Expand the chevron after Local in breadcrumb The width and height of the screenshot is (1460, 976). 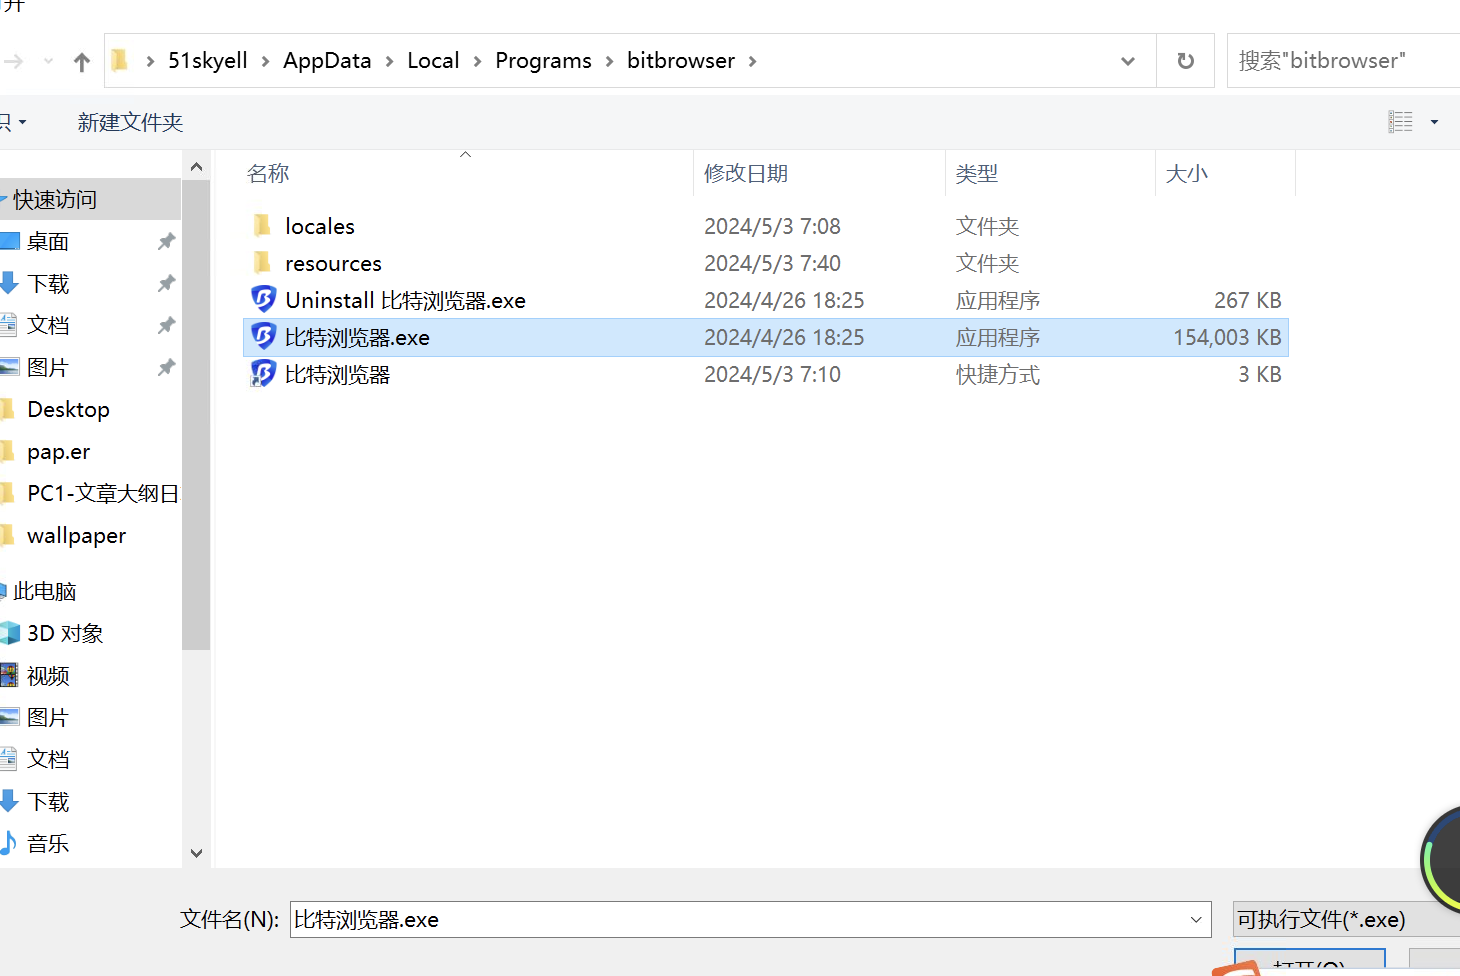477,61
